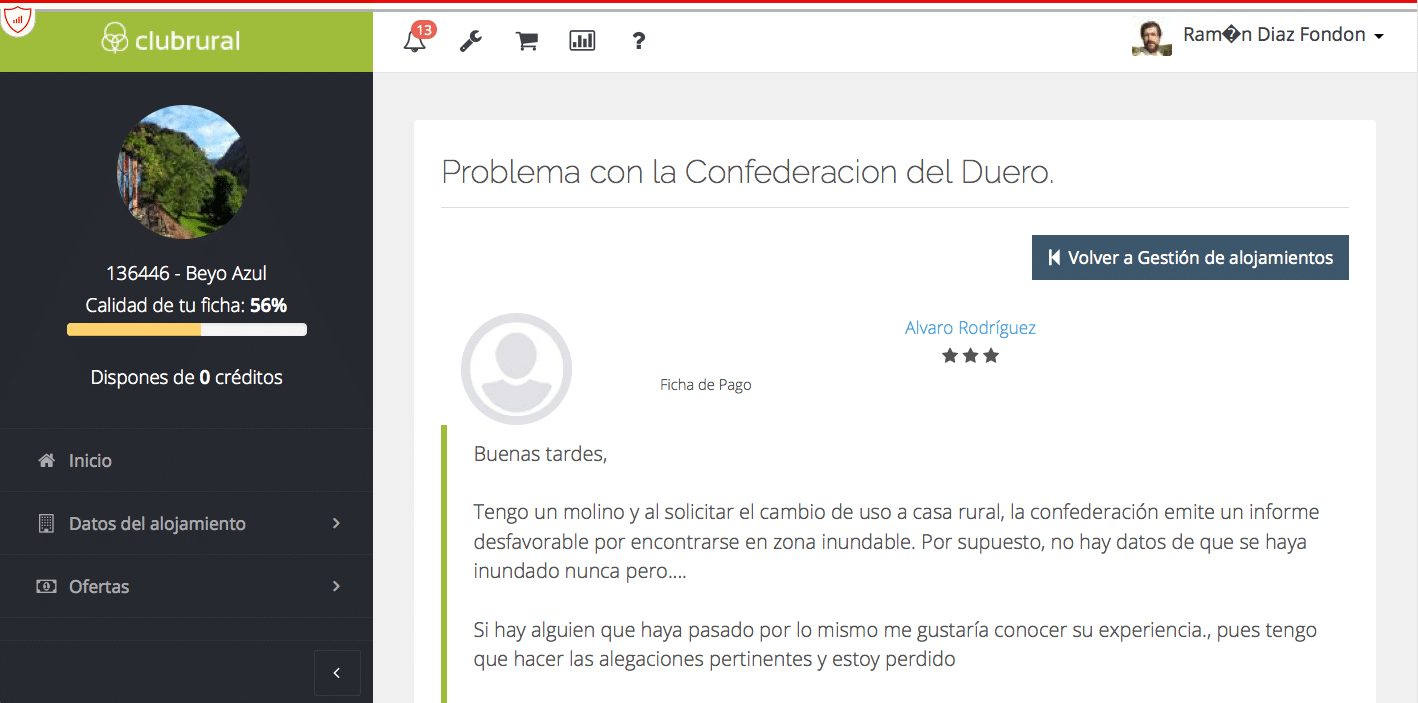Click the wrench settings icon
The image size is (1418, 703).
tap(470, 41)
